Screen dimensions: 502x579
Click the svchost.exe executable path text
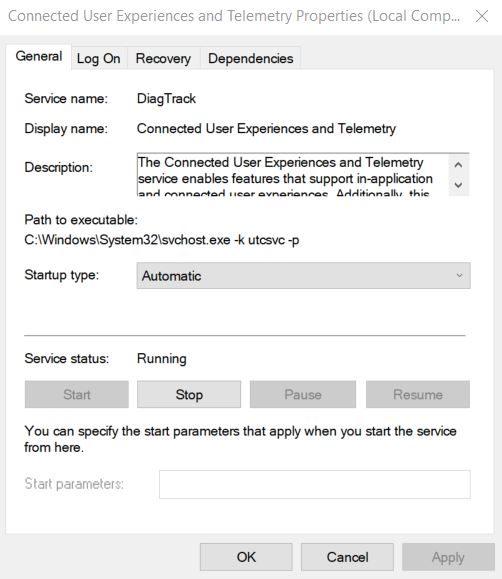pyautogui.click(x=162, y=240)
